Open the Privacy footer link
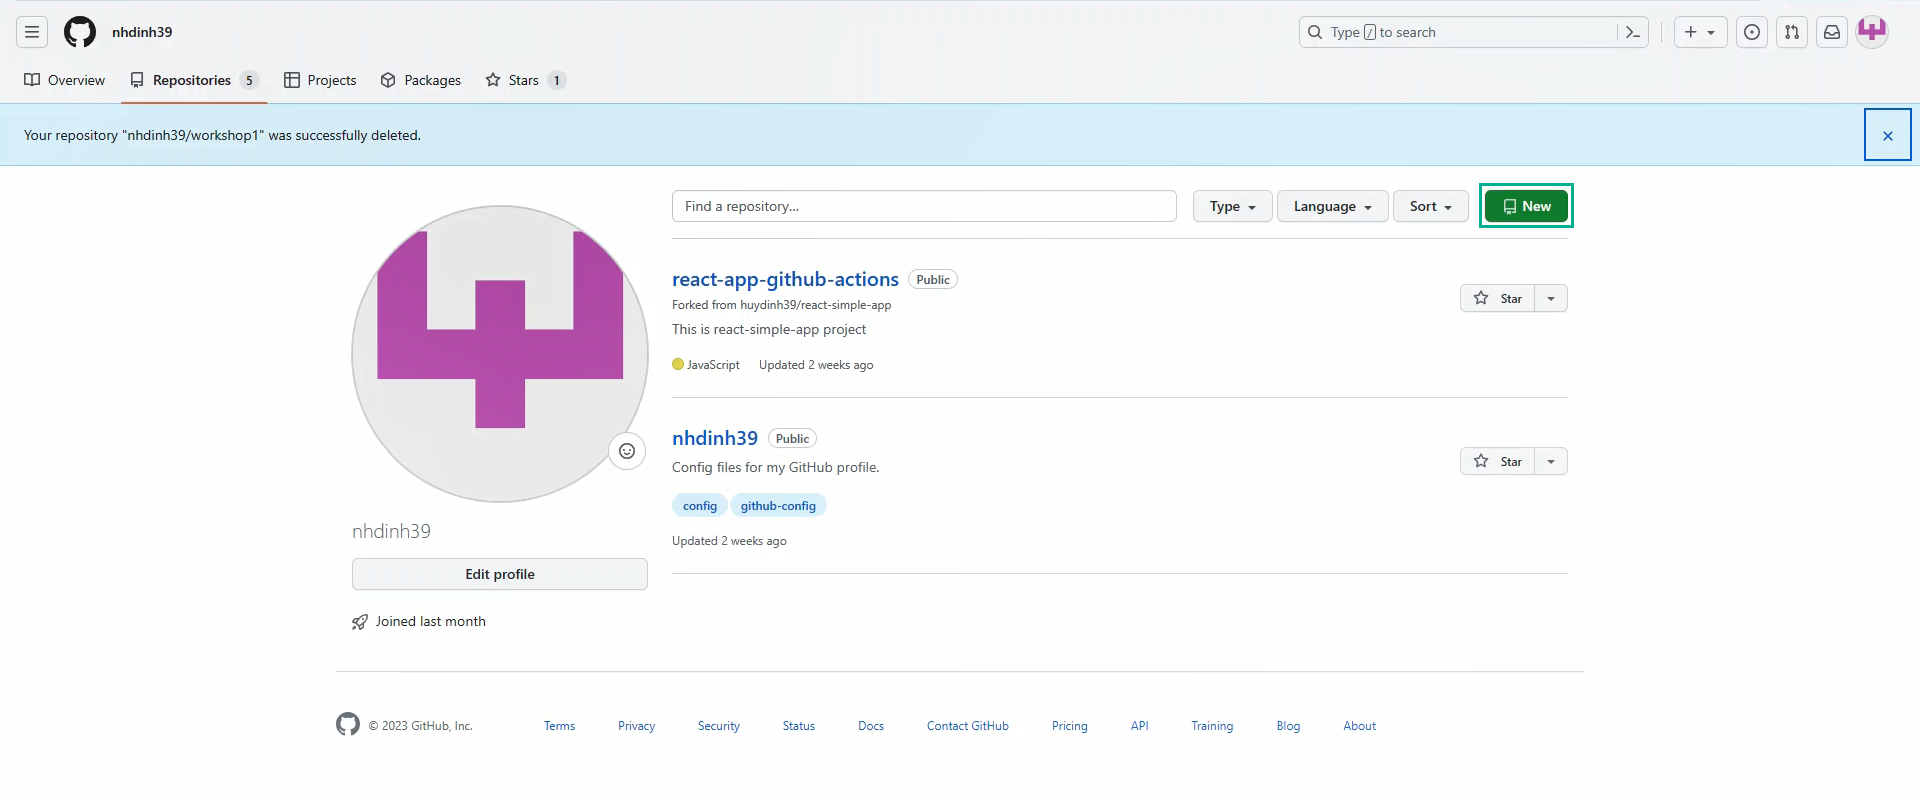Viewport: 1920px width, 800px height. [x=636, y=726]
